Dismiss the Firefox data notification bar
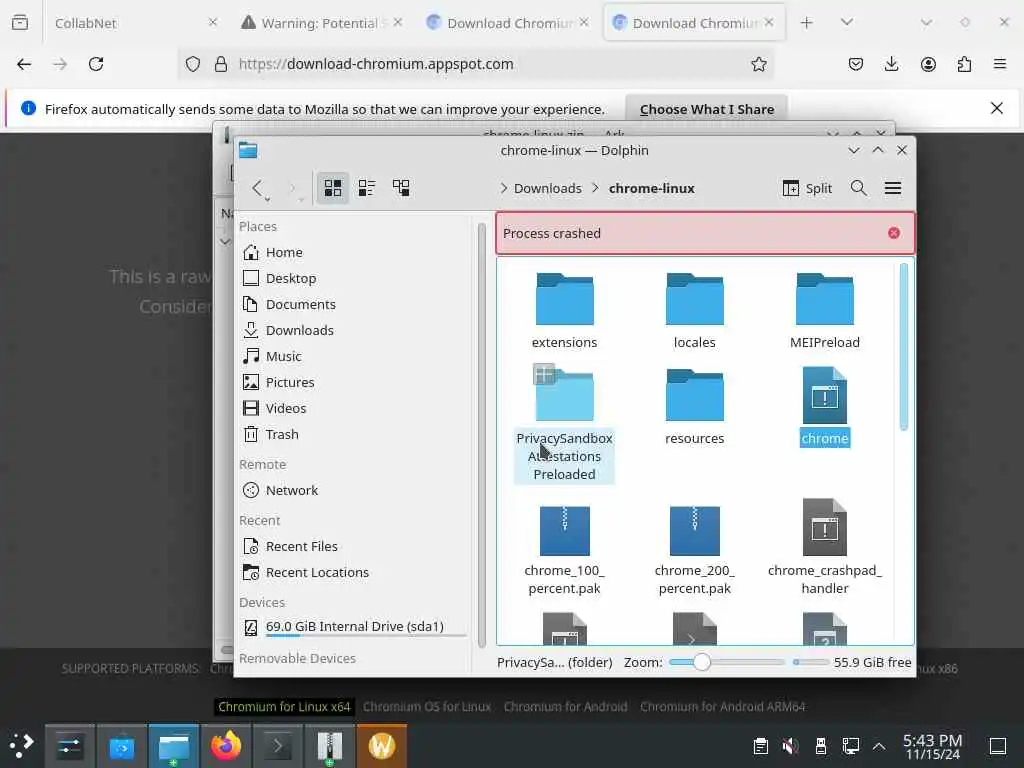1024x768 pixels. tap(997, 108)
